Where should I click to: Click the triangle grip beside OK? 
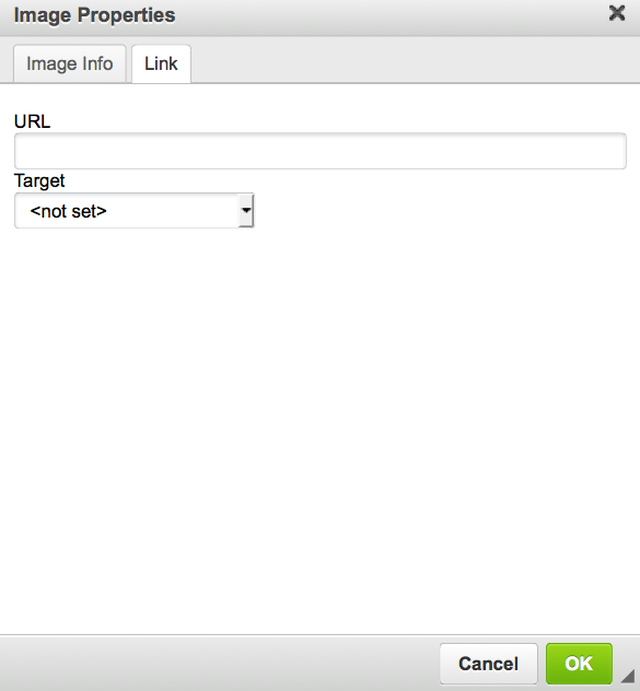[x=627, y=677]
